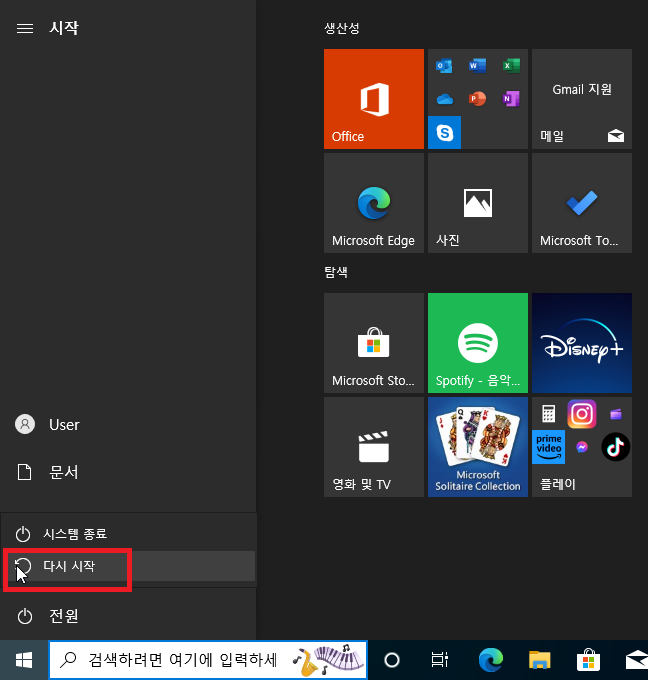Screen dimensions: 648x680
Task: Launch Edge from the taskbar
Action: click(x=491, y=660)
